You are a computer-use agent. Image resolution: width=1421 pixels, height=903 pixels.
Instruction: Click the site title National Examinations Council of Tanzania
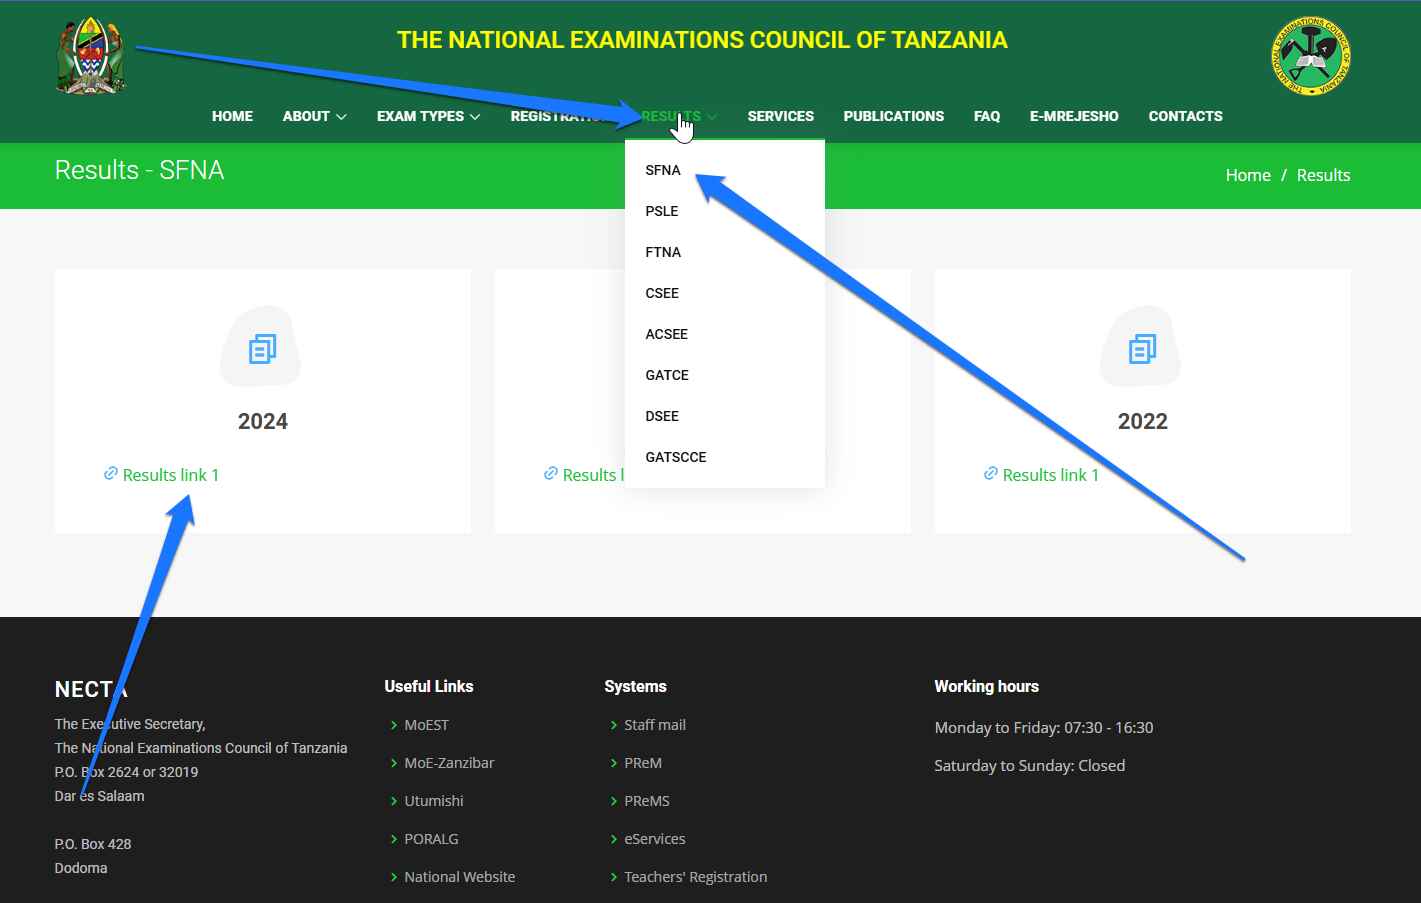[702, 40]
